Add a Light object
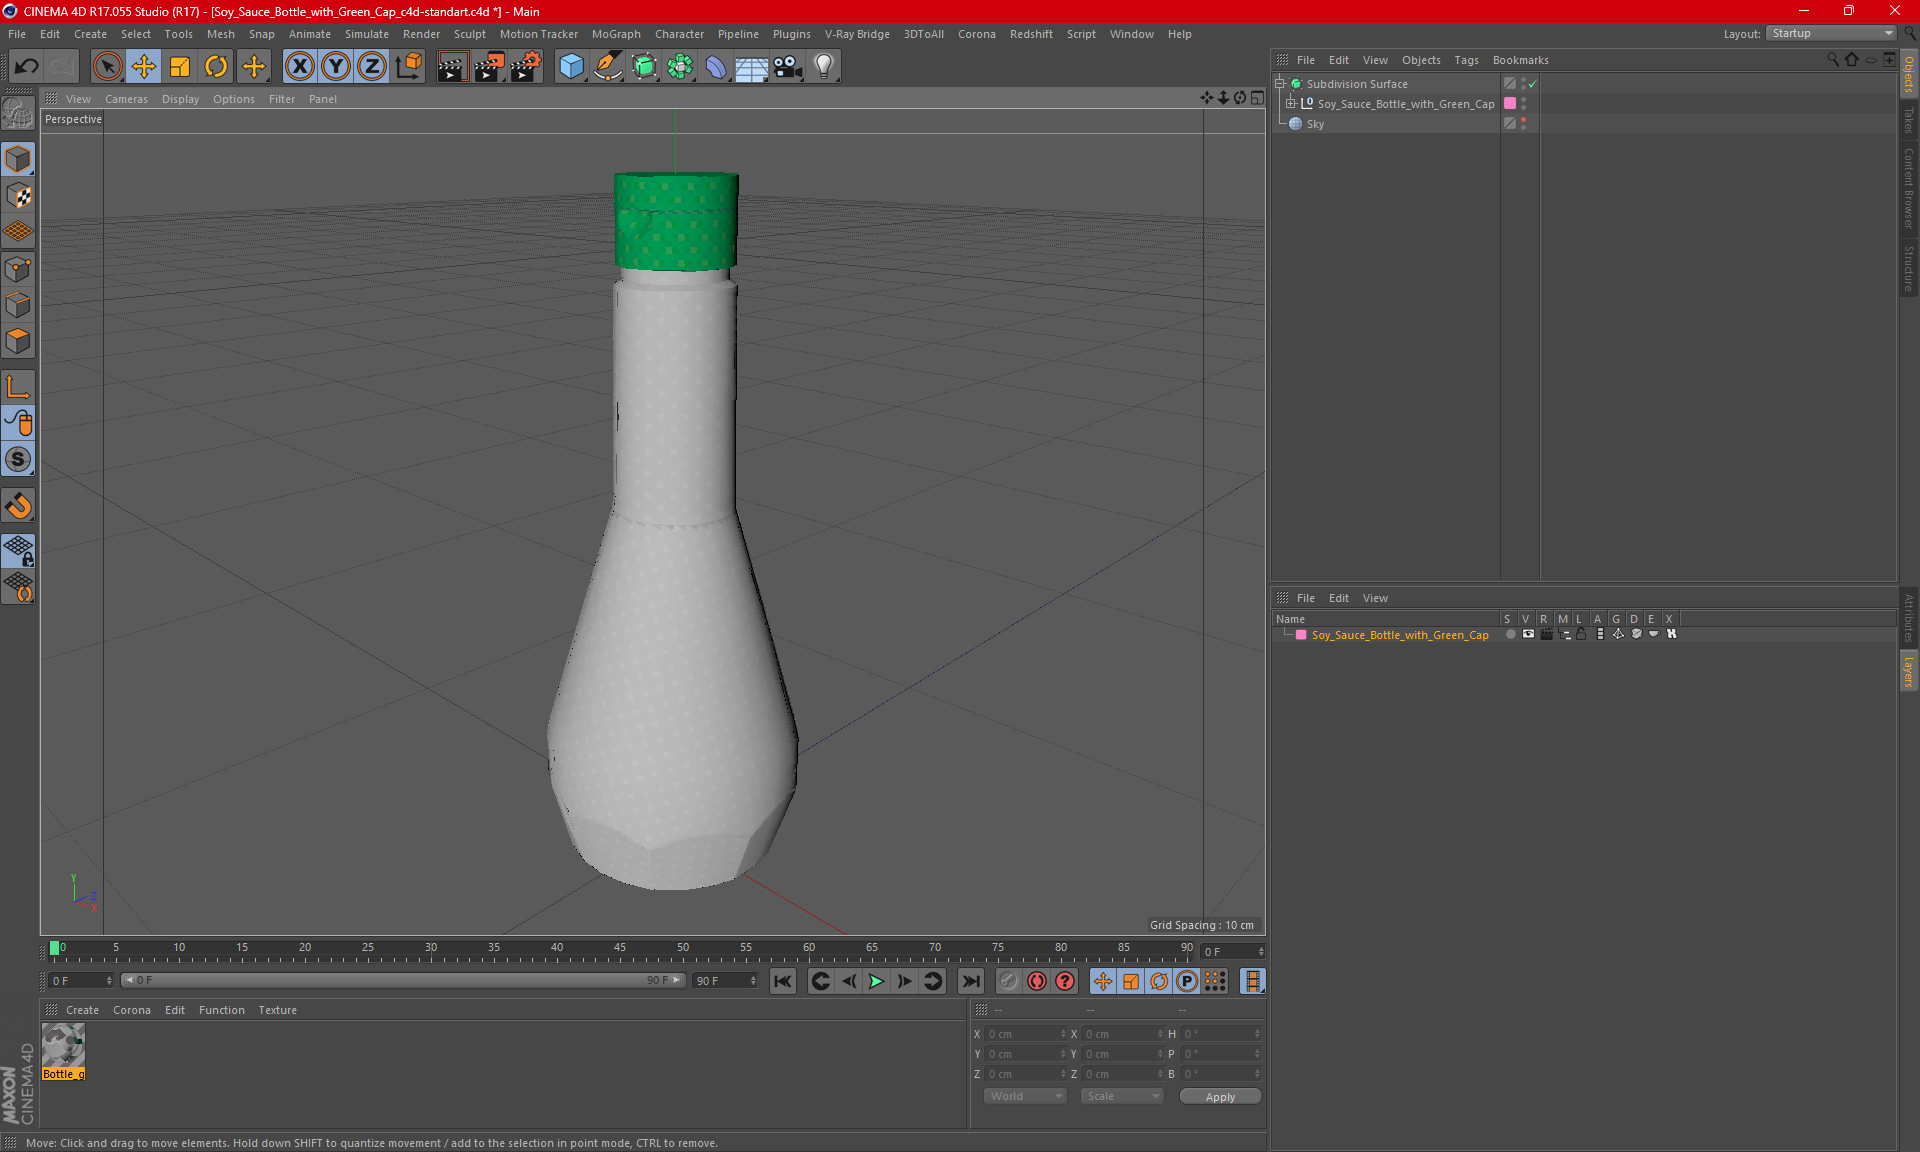The height and width of the screenshot is (1152, 1920). click(x=824, y=67)
